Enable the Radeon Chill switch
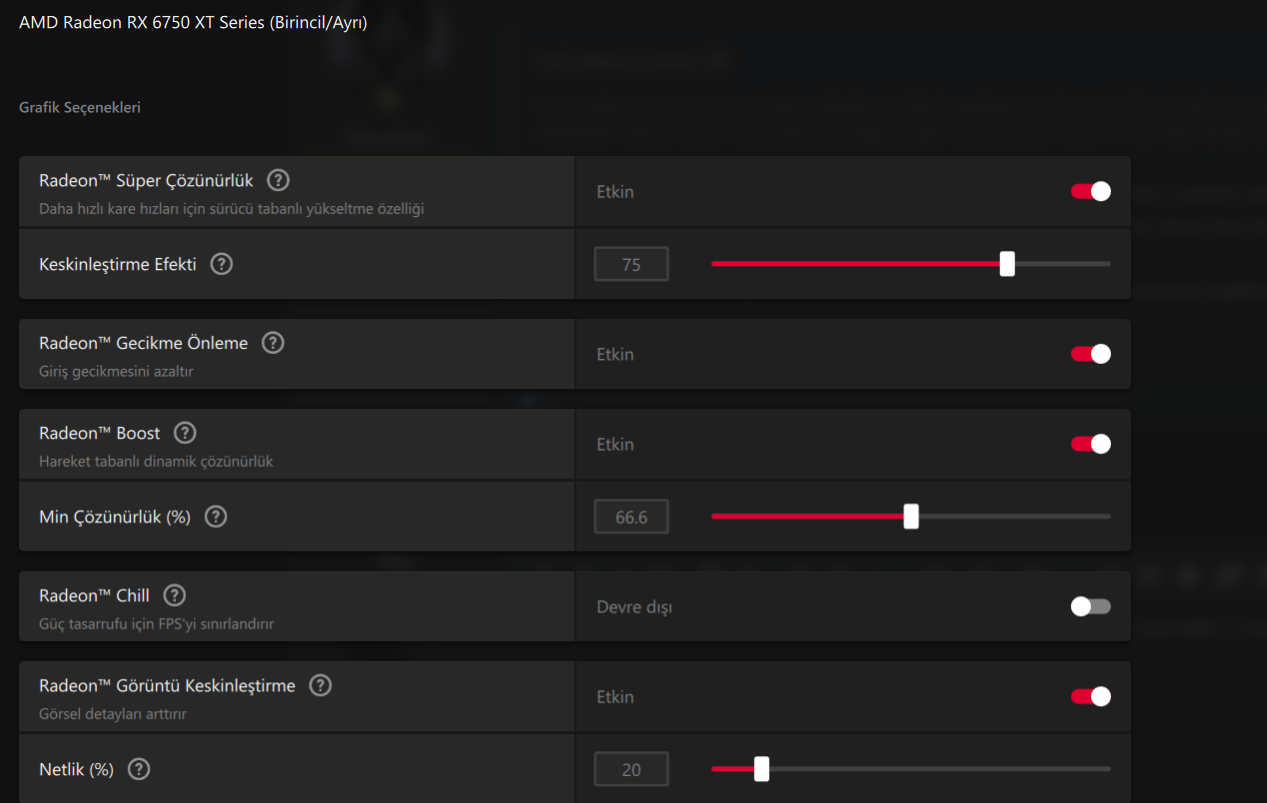1267x803 pixels. click(1091, 606)
